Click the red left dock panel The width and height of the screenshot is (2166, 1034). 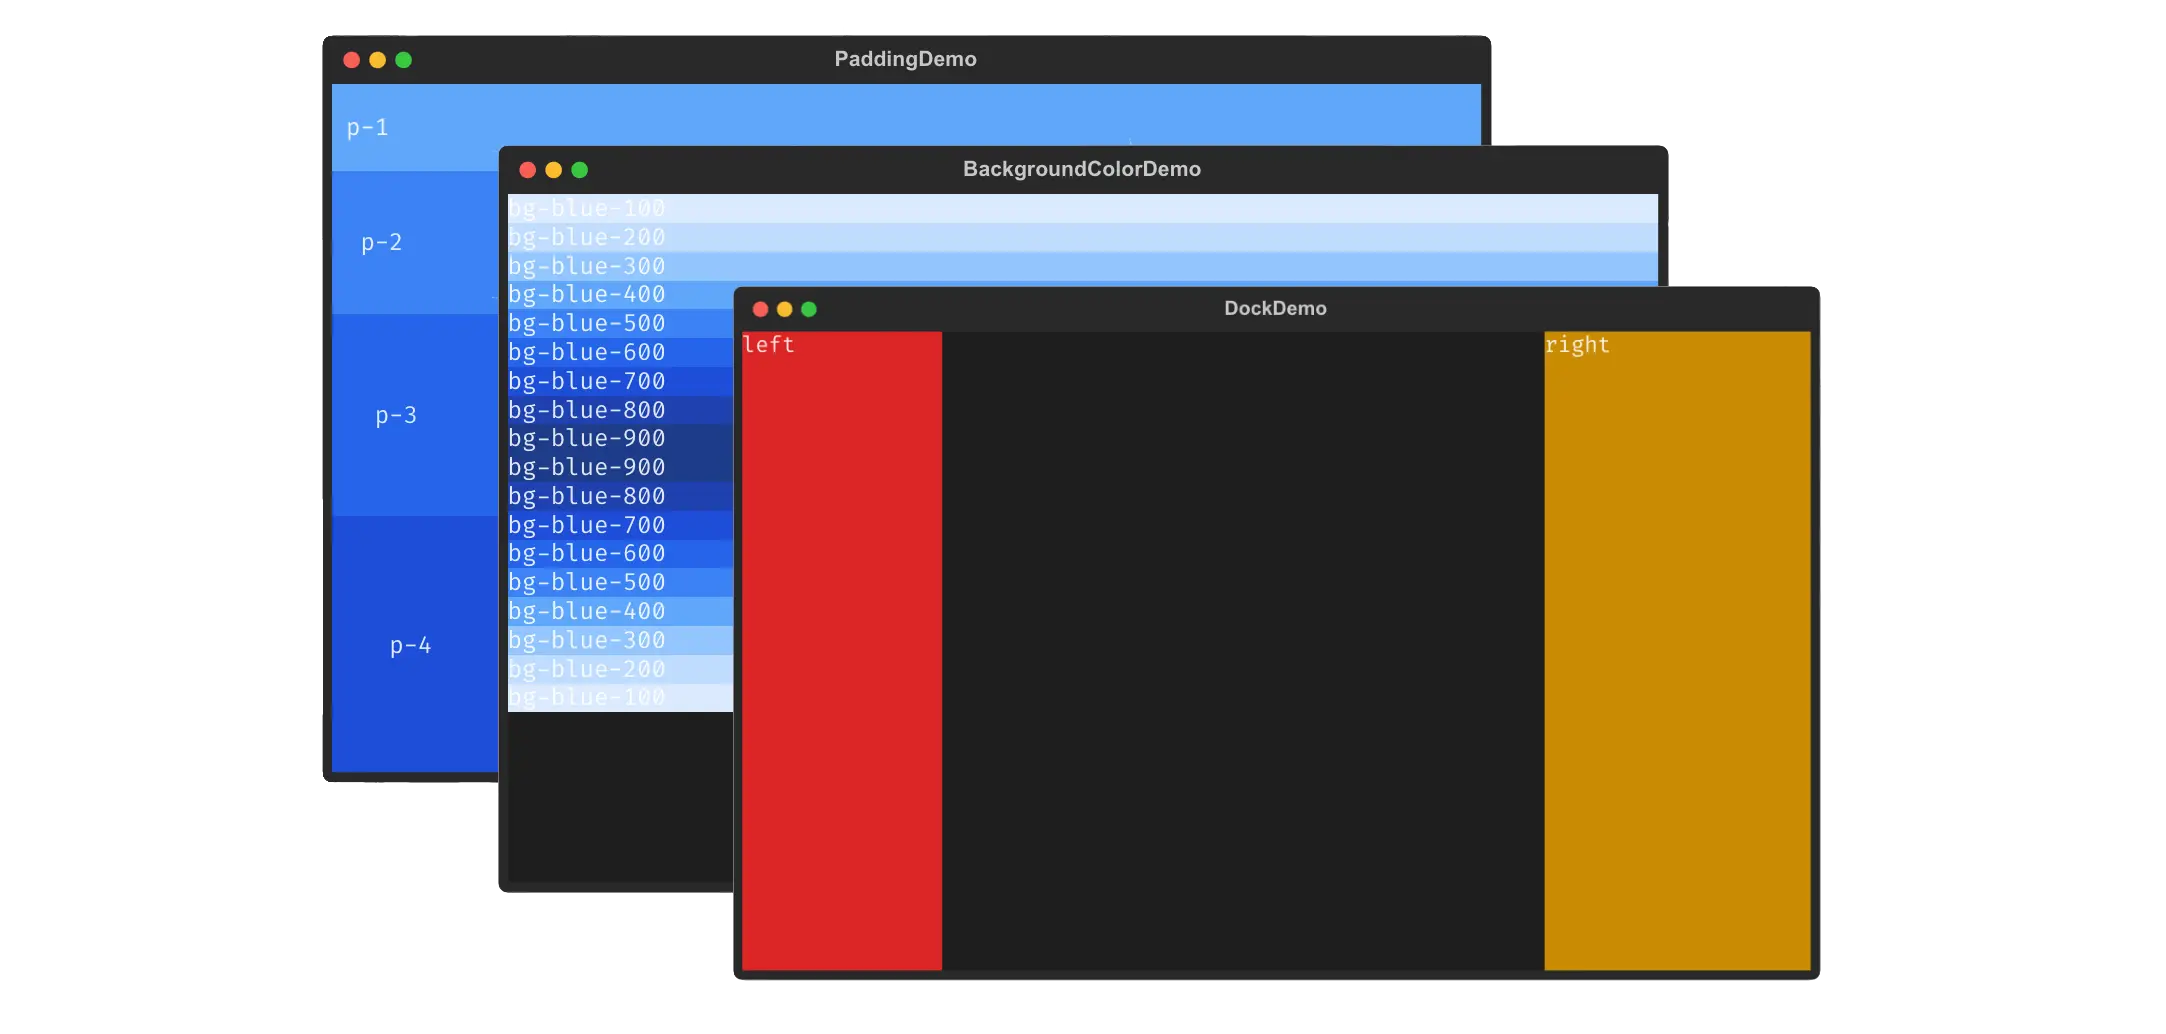point(842,650)
